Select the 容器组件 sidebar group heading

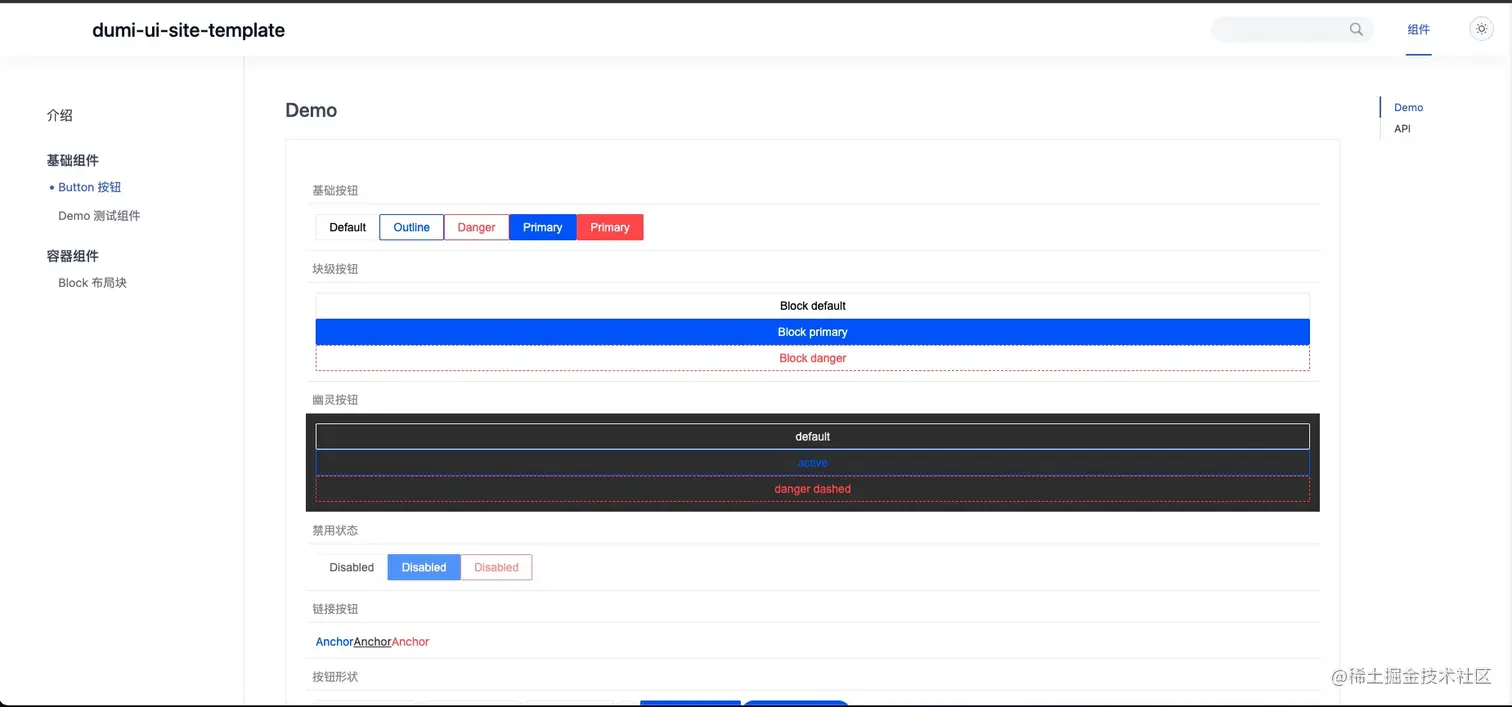coord(72,256)
